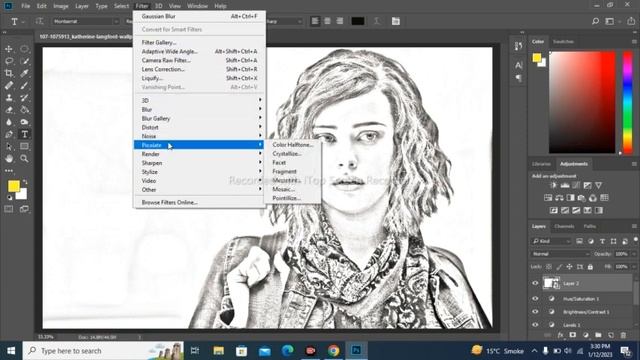Open Google Chrome from the taskbar
The width and height of the screenshot is (640, 360).
pyautogui.click(x=333, y=351)
